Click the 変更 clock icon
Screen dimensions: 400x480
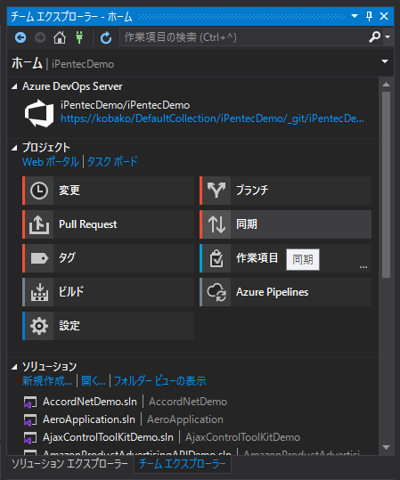pos(39,191)
